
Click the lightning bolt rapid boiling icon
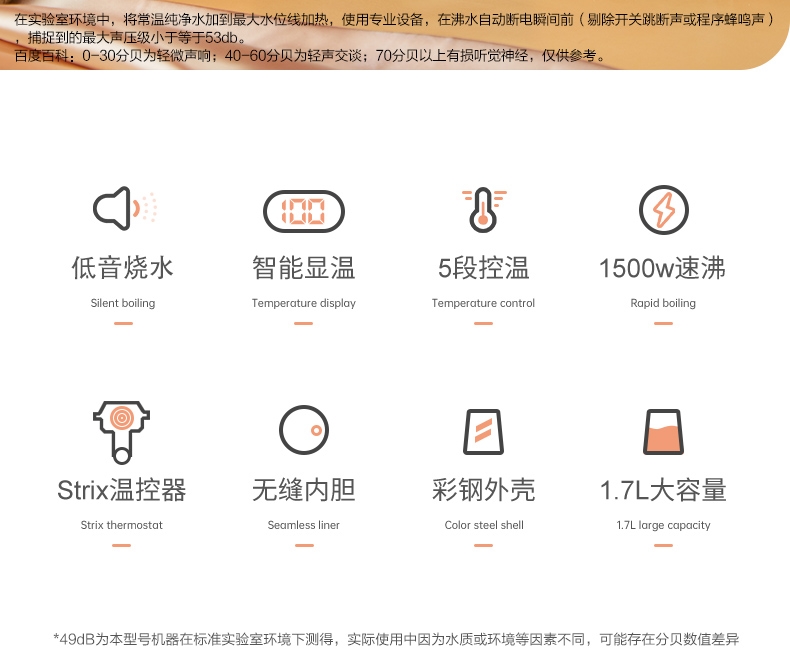tap(663, 210)
